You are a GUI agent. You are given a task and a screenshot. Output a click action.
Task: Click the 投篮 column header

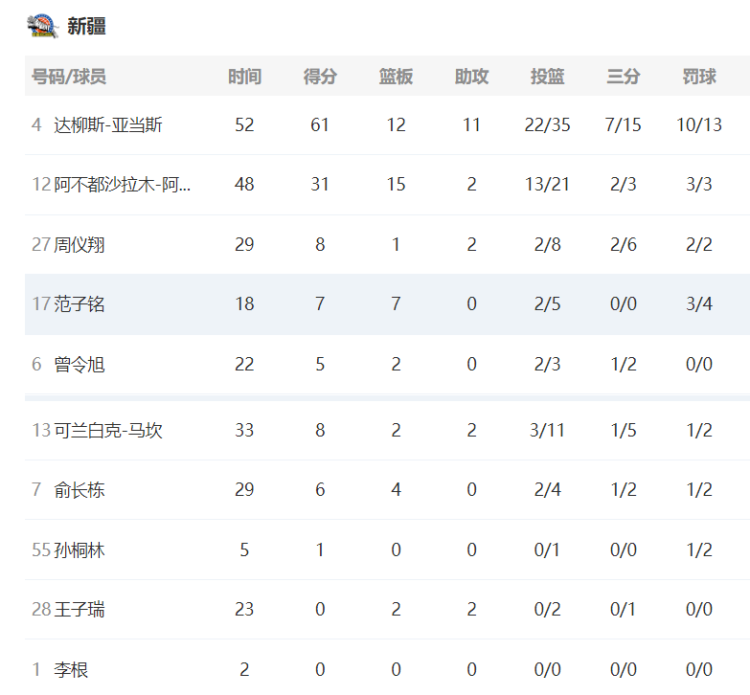tap(547, 77)
